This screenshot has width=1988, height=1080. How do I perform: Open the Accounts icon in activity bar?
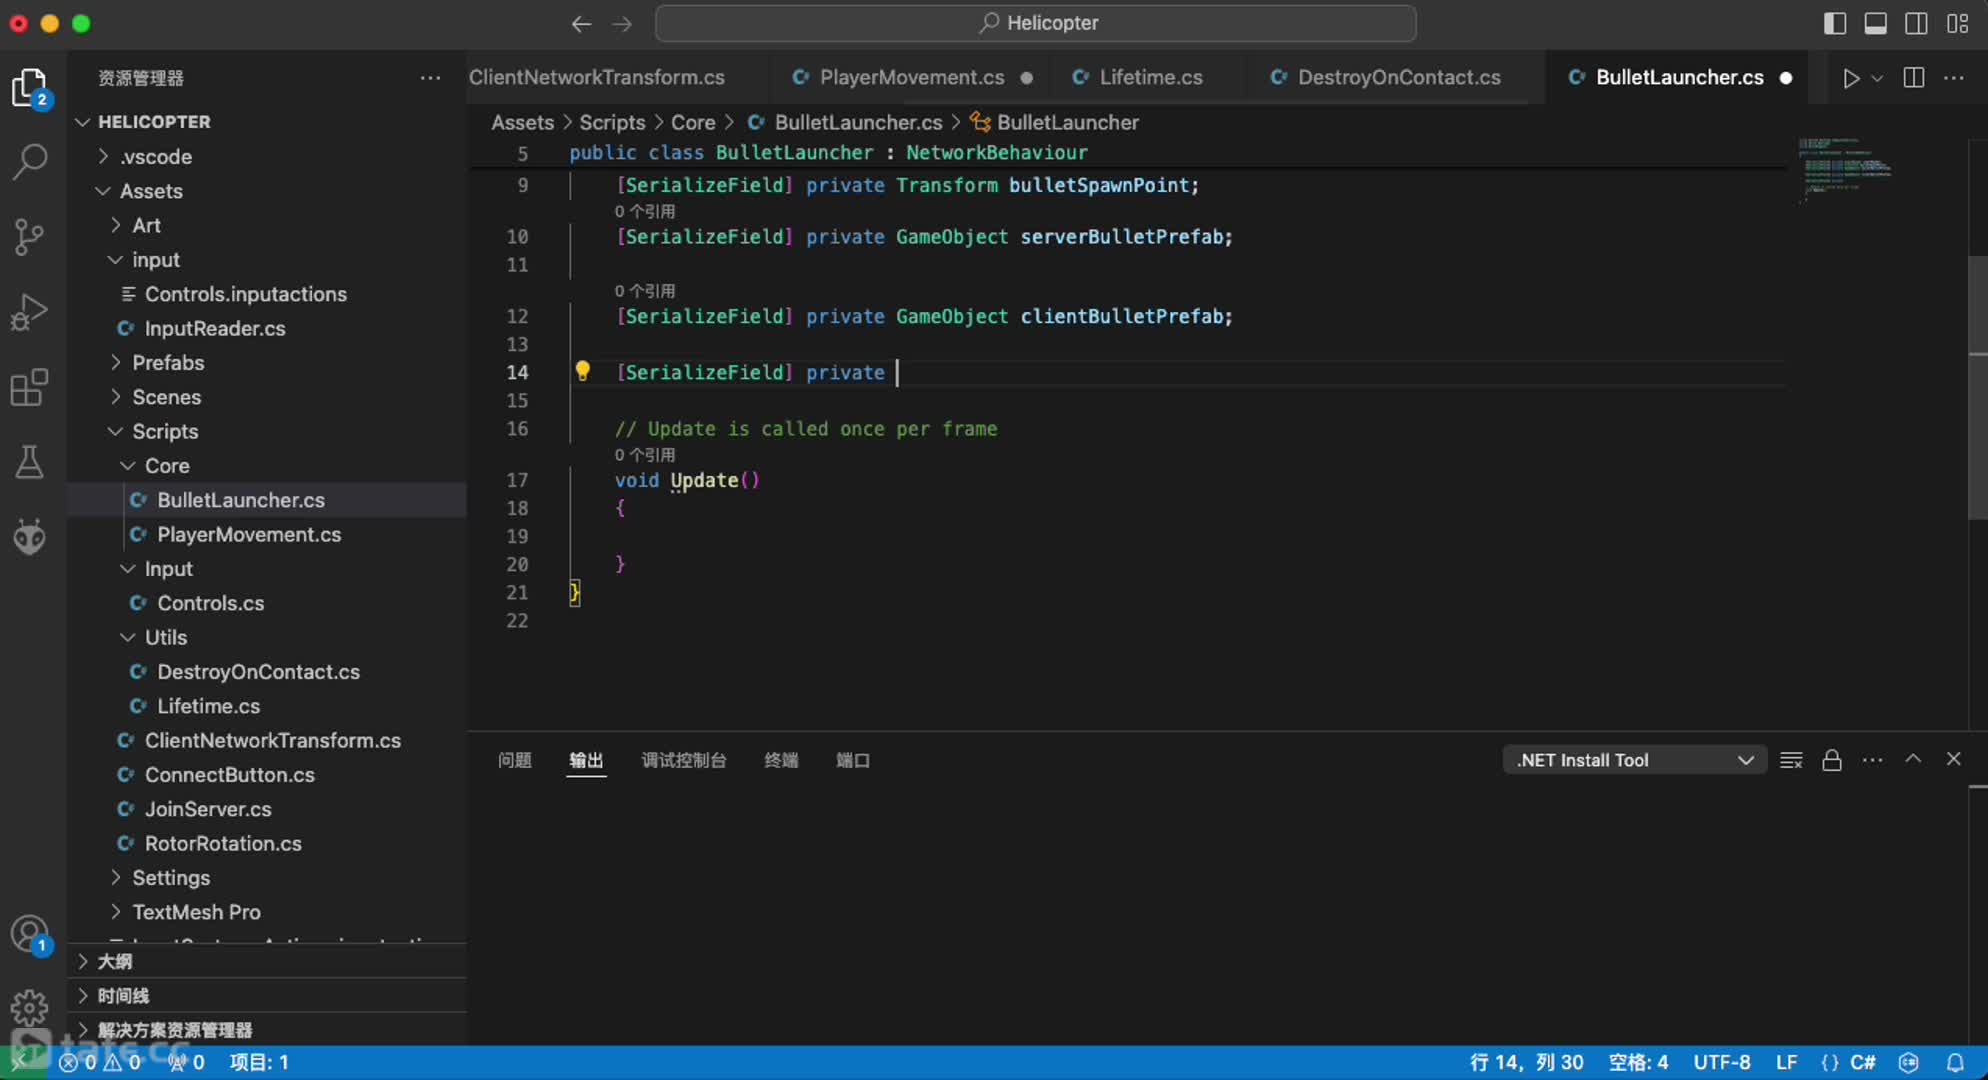pyautogui.click(x=29, y=935)
